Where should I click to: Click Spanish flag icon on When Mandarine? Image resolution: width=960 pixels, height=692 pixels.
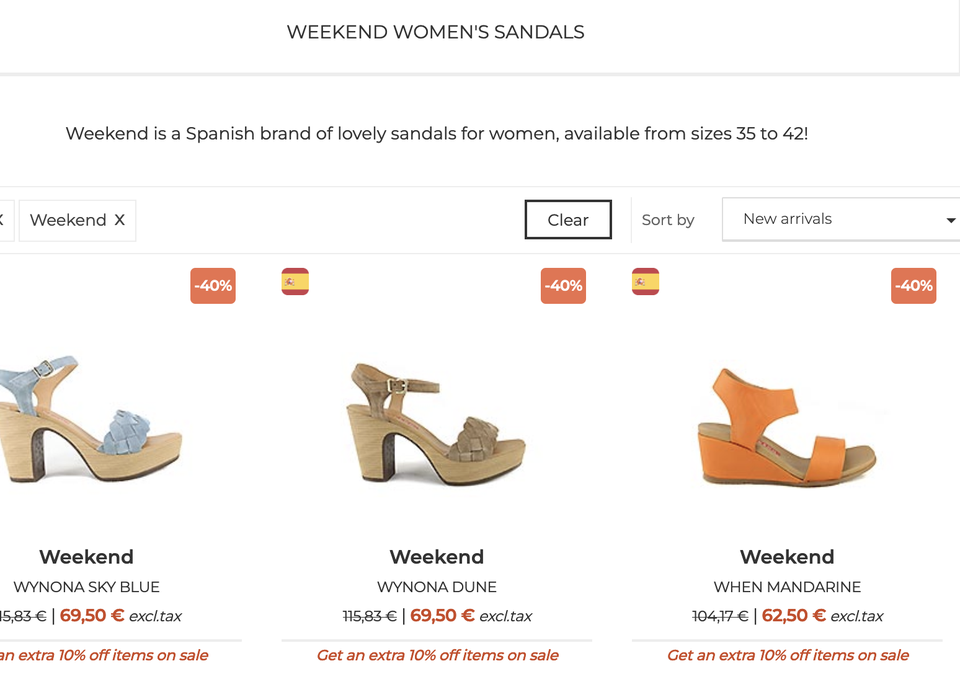[x=645, y=282]
